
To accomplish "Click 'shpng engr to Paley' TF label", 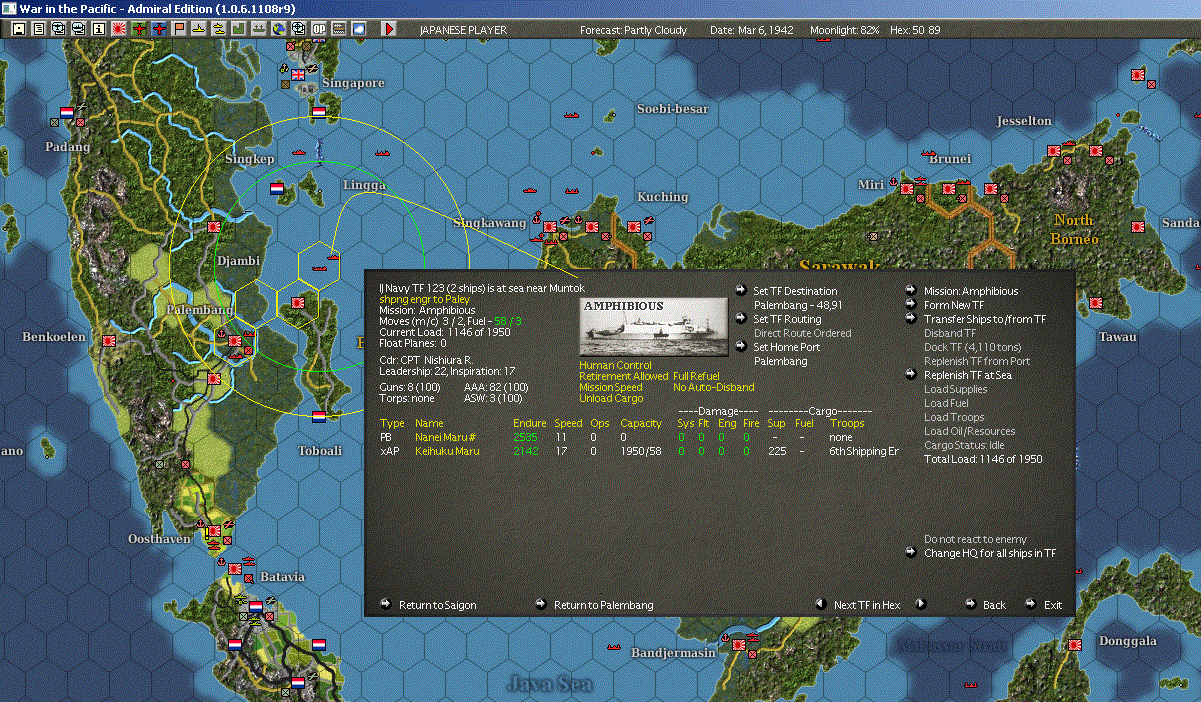I will tap(424, 299).
